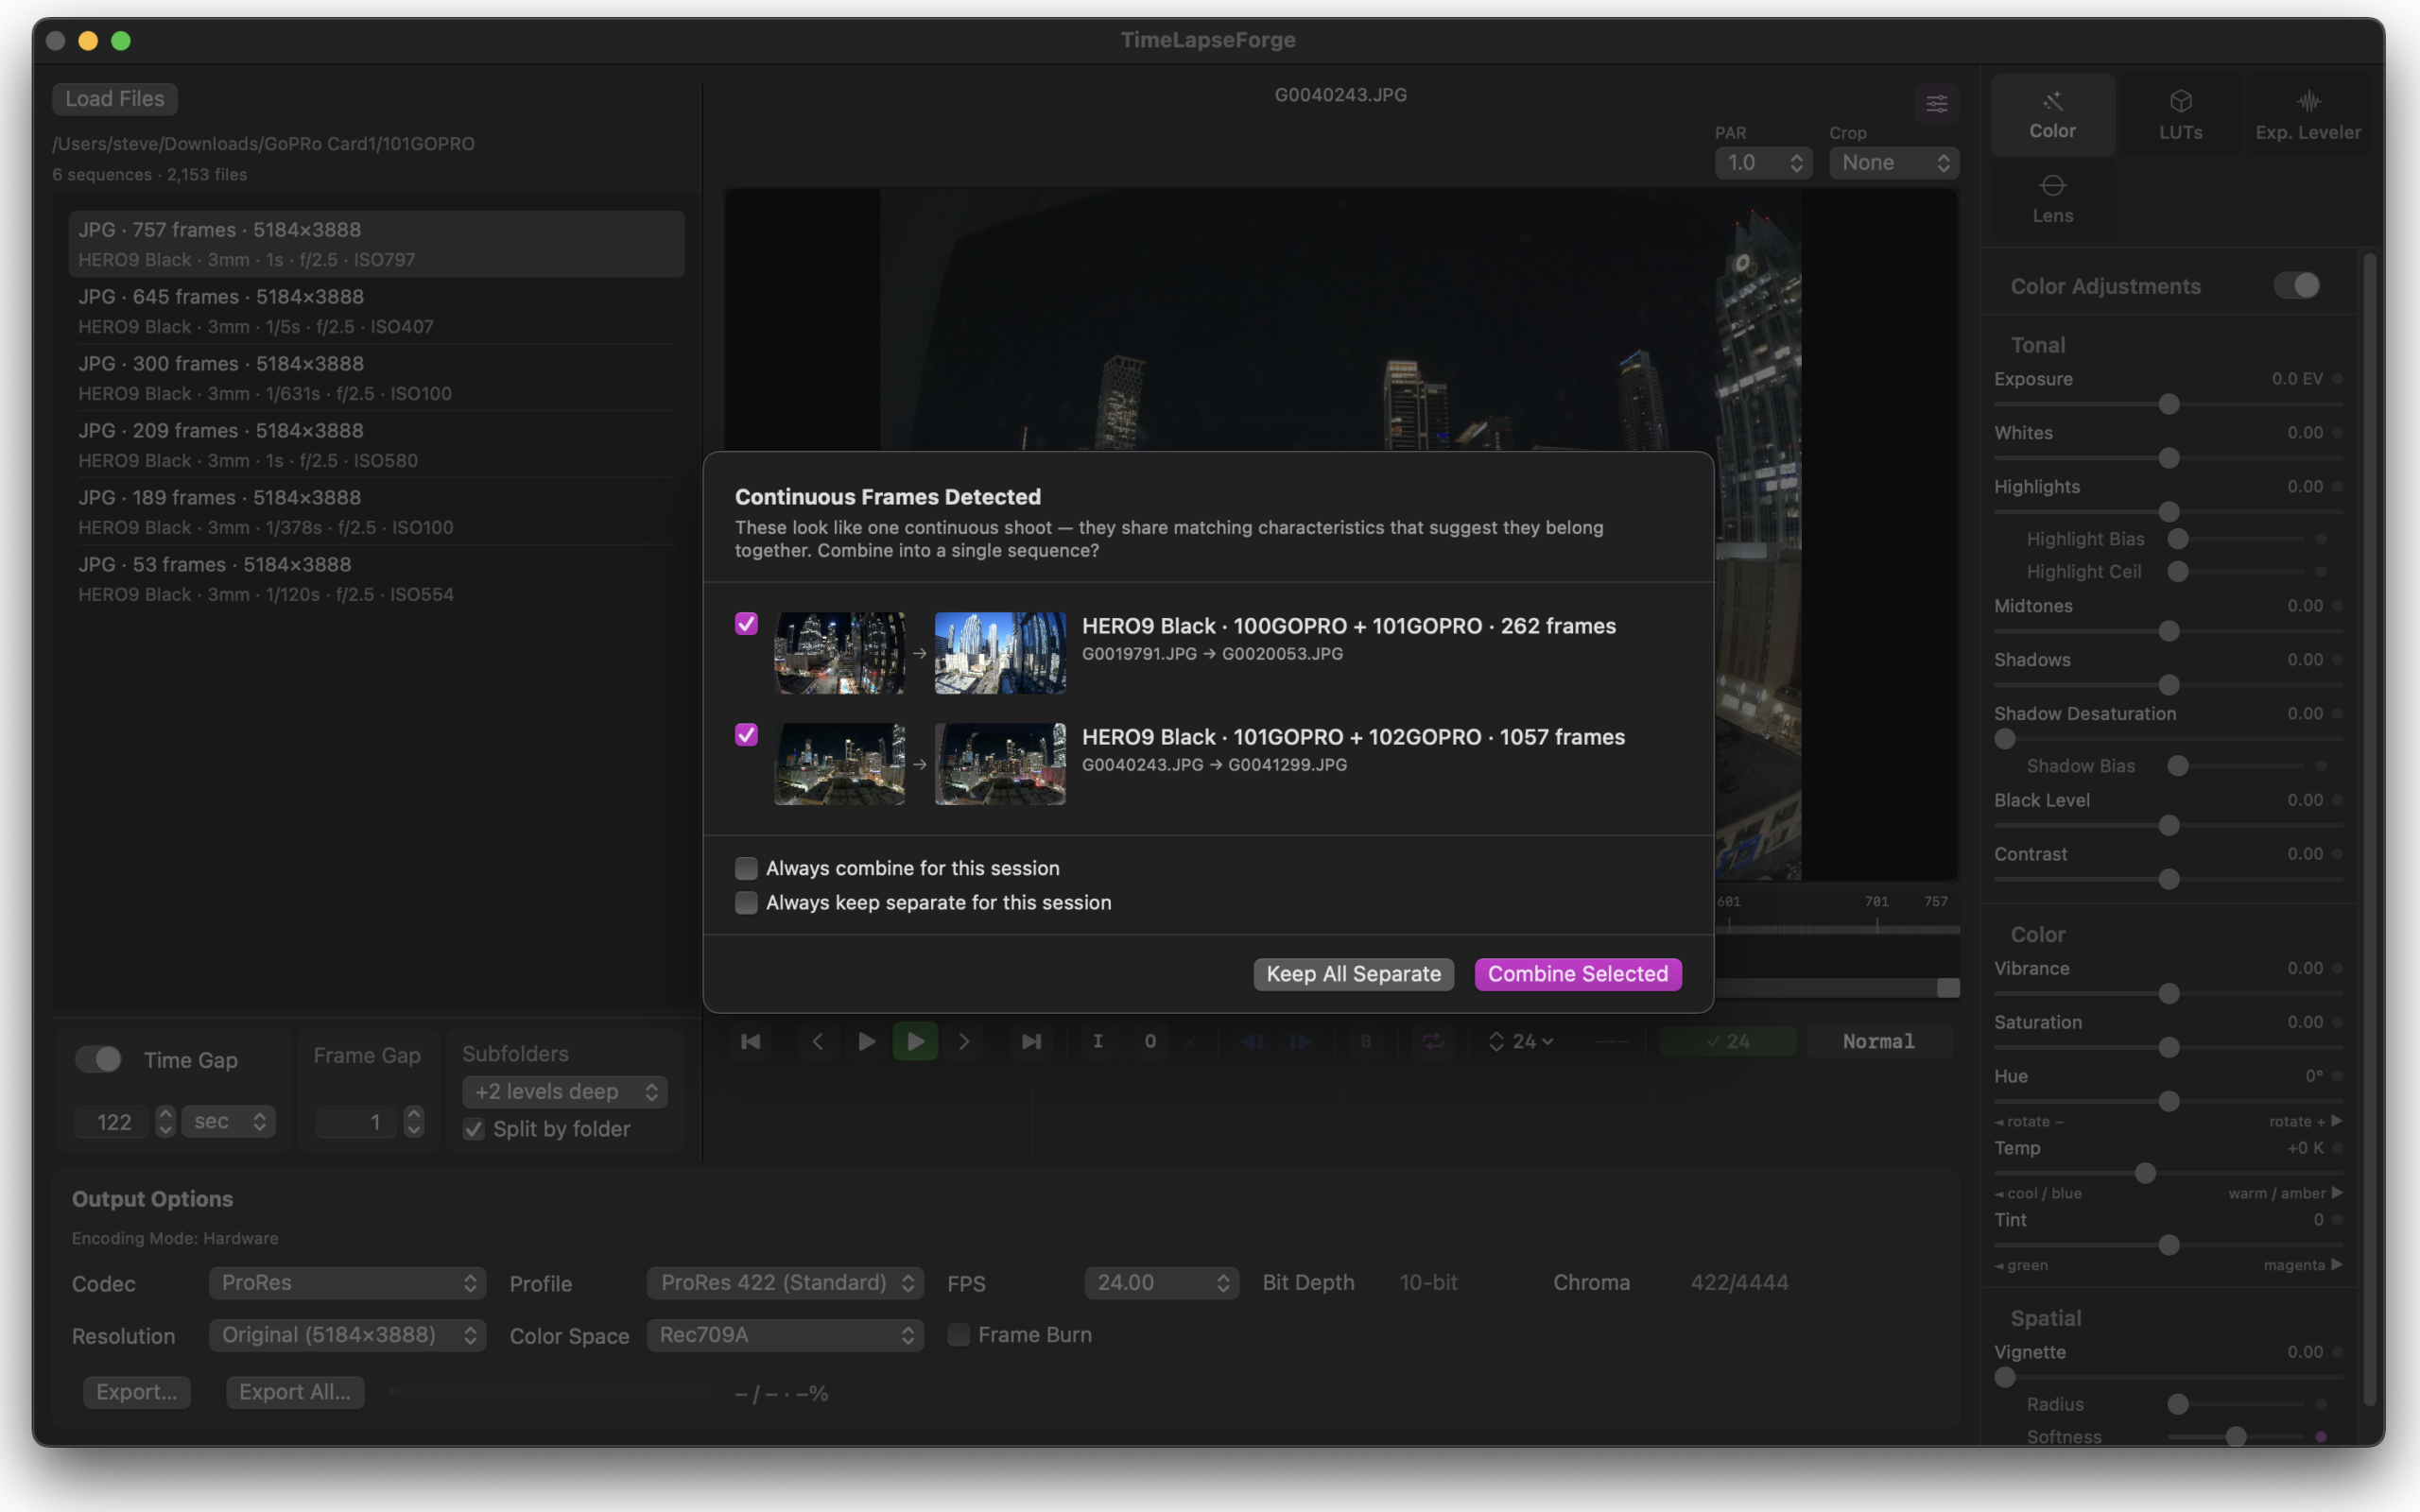
Task: Toggle the loop playback icon
Action: pos(1433,1041)
